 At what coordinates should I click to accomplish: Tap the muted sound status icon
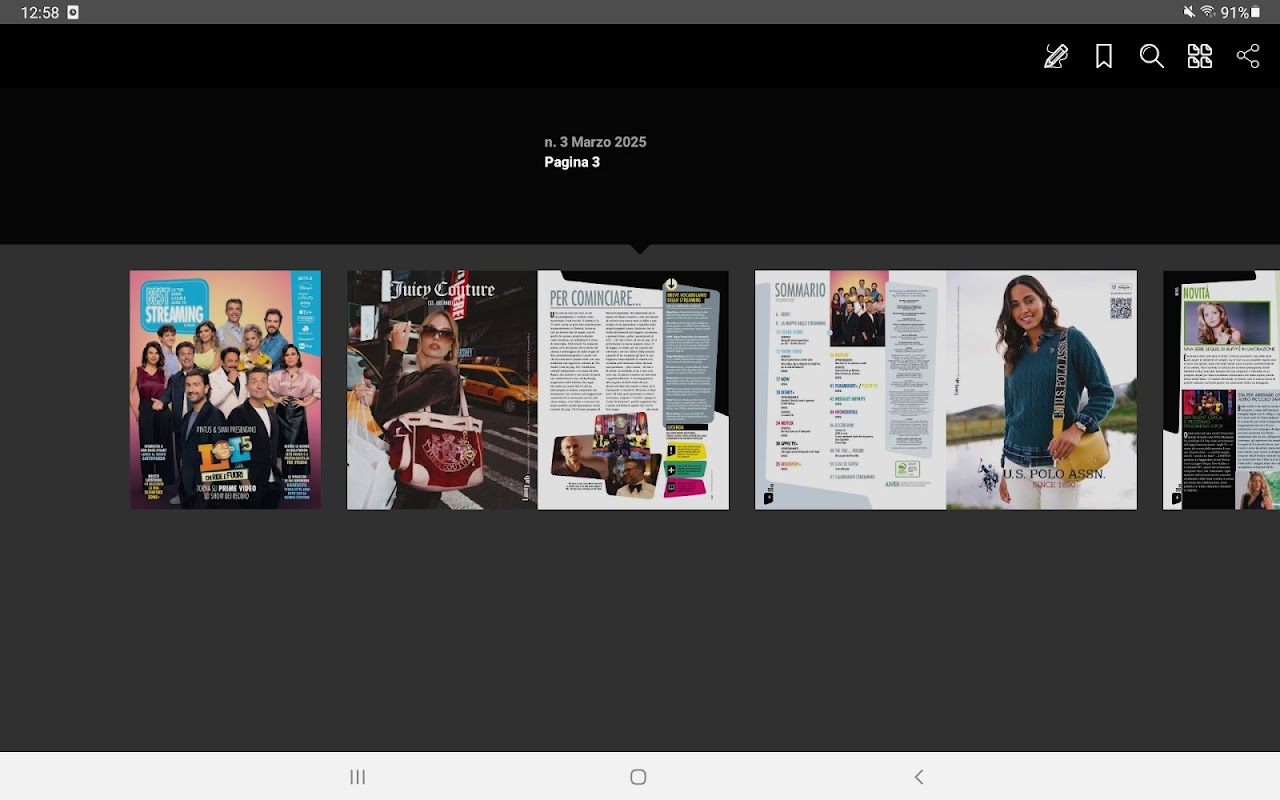point(1189,12)
